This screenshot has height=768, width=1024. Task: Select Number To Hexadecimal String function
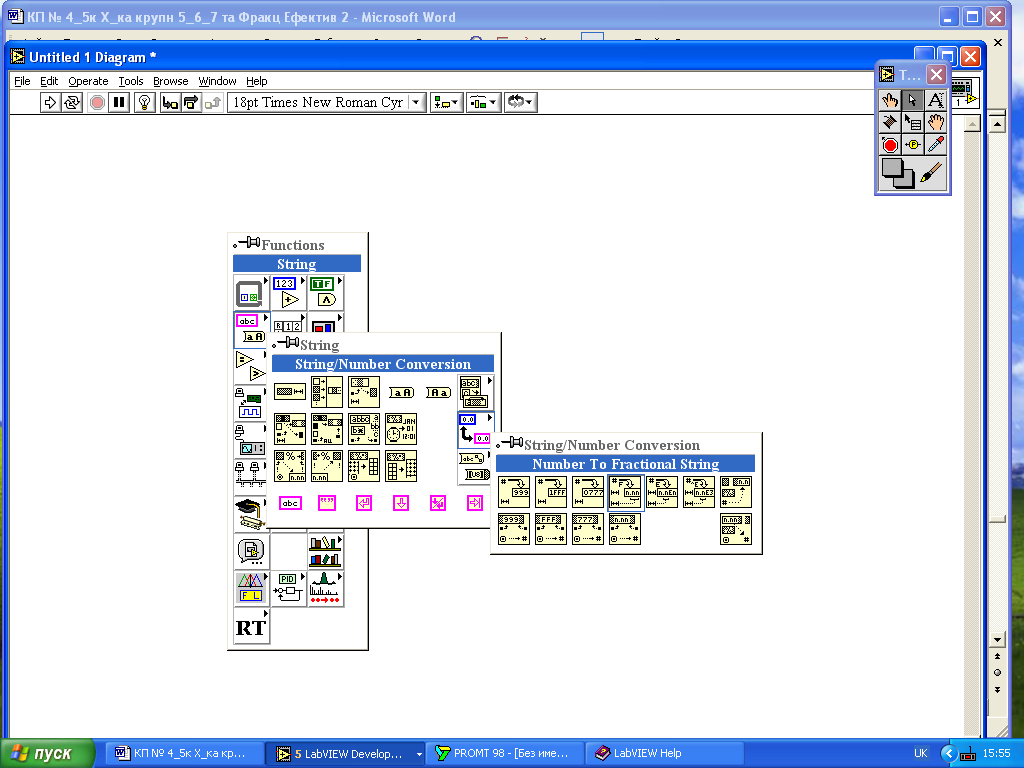(551, 492)
